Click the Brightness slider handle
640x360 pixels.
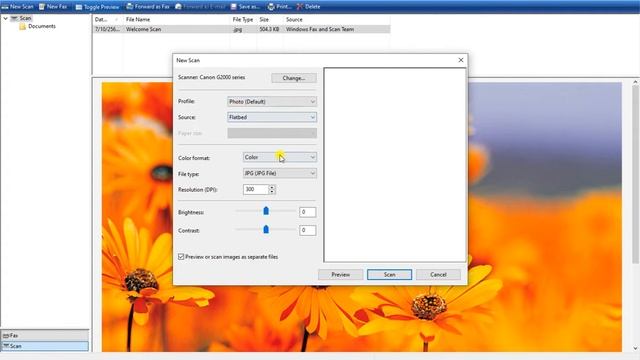266,211
